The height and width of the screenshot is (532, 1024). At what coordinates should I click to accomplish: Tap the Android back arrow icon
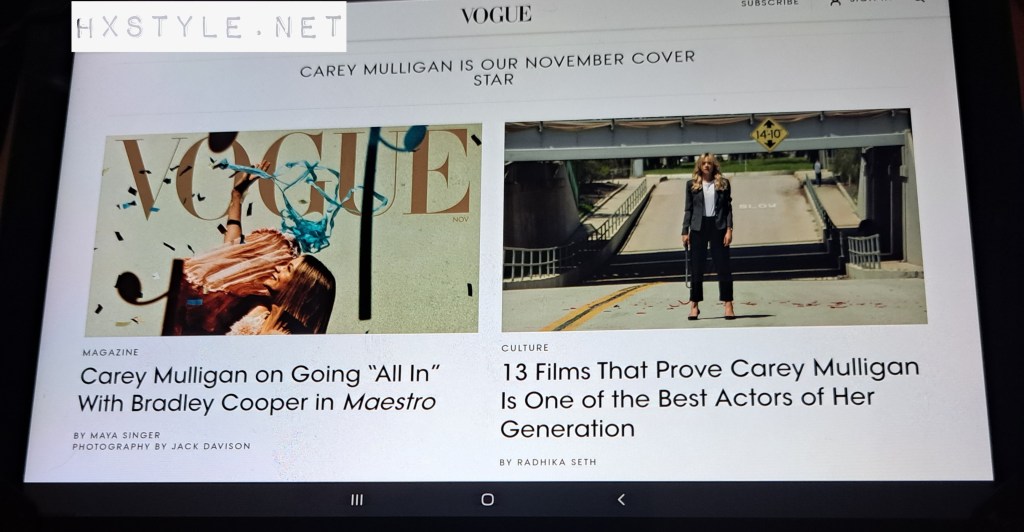tap(621, 499)
